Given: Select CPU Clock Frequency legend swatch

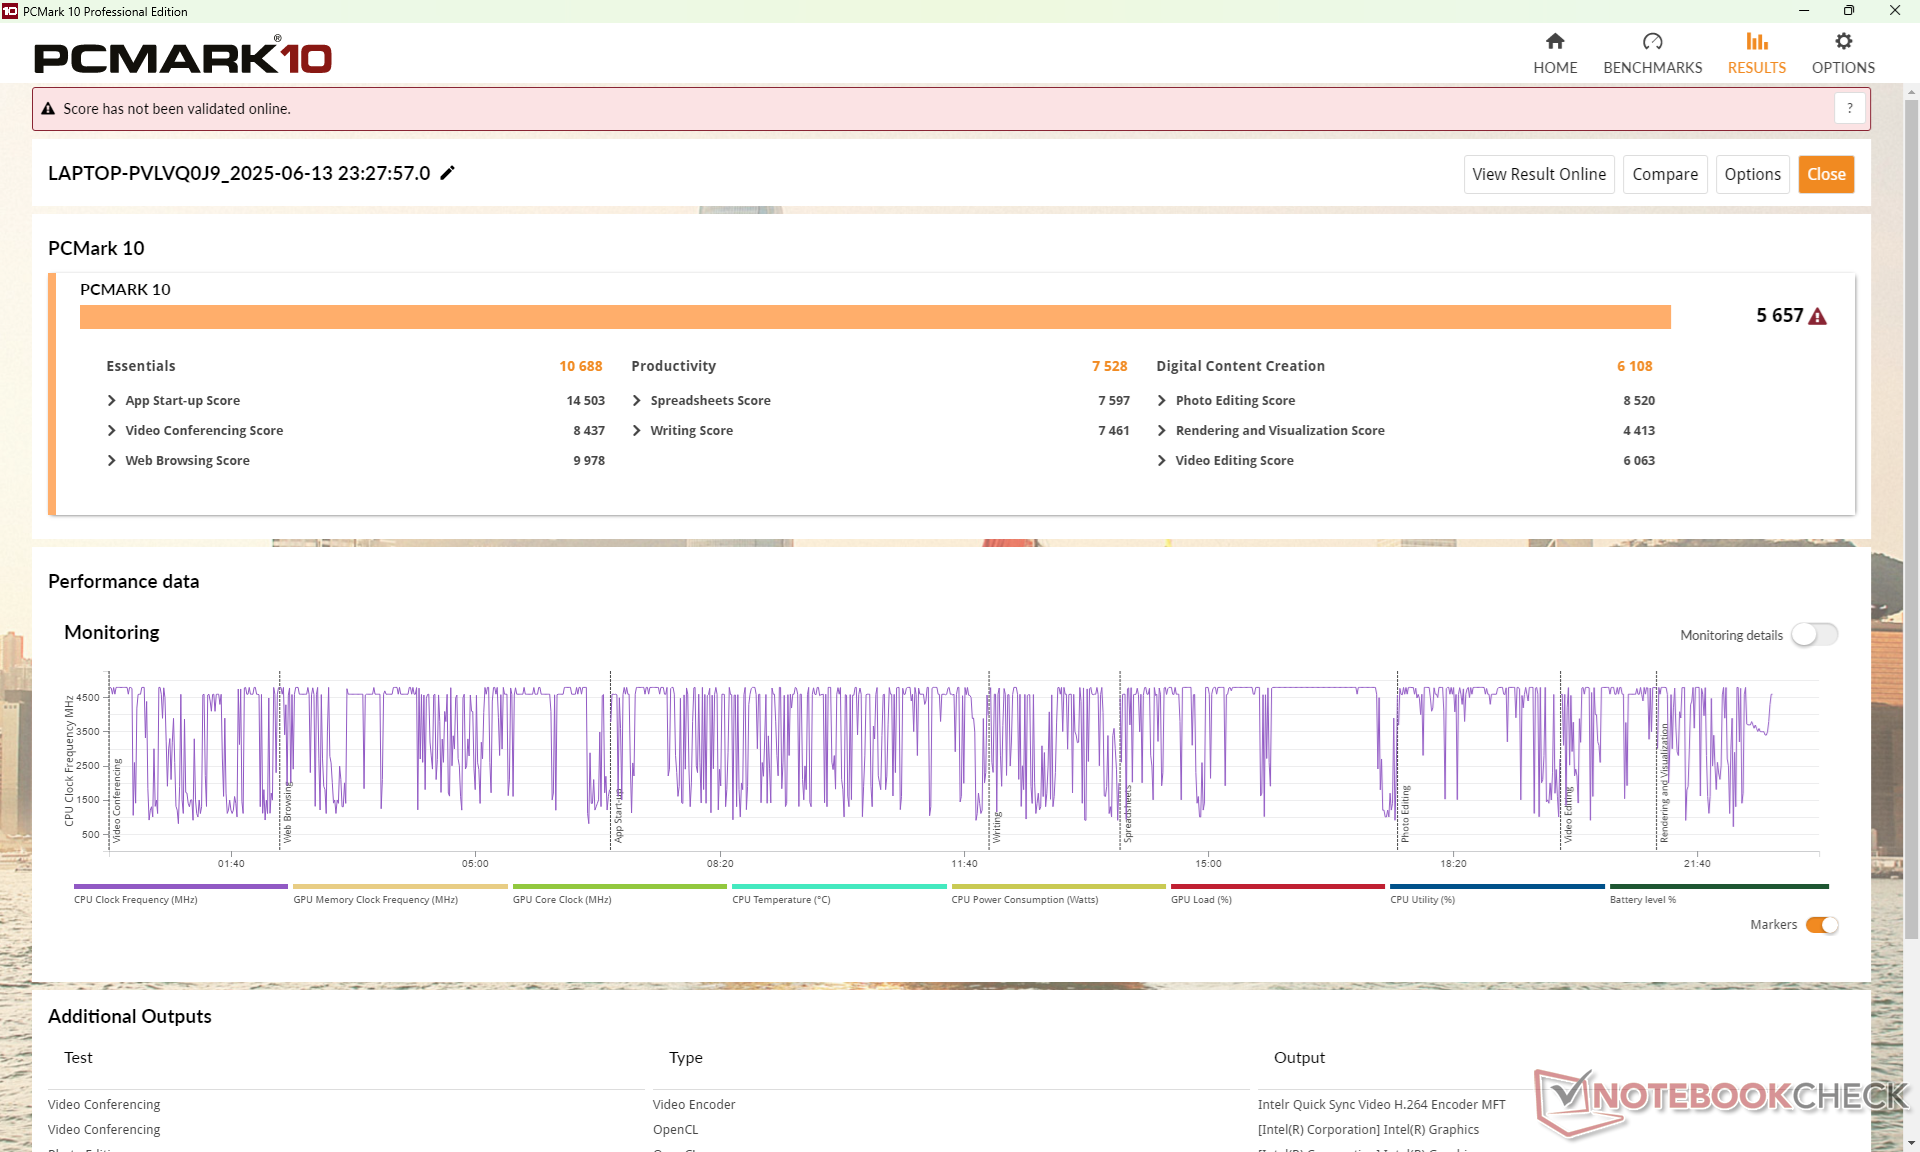Looking at the screenshot, I should click(x=180, y=886).
